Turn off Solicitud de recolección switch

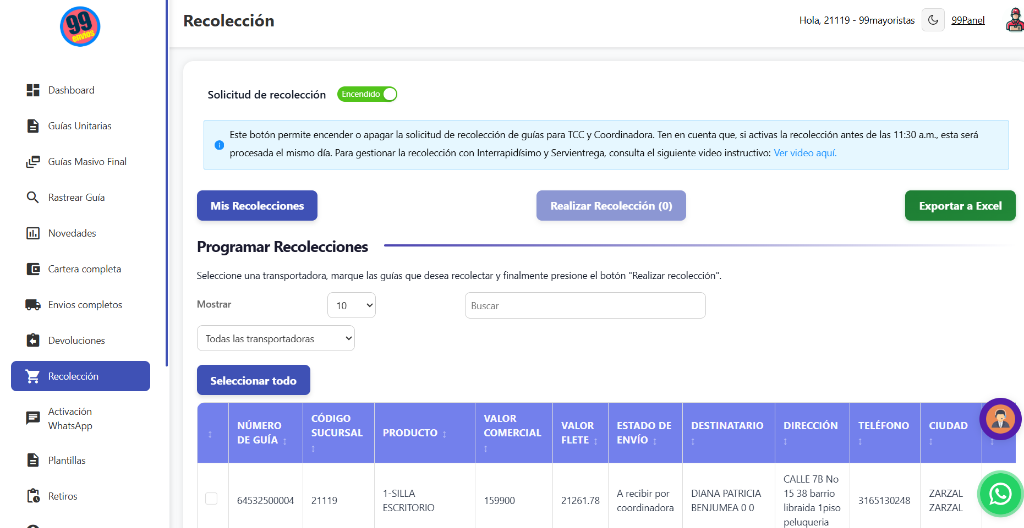[x=367, y=94]
